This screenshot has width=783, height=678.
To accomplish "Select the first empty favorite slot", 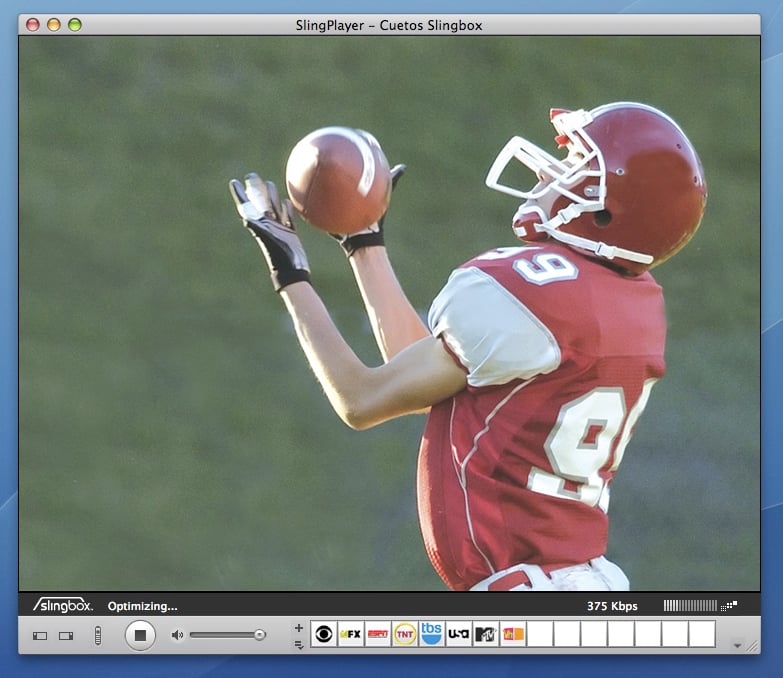I will (x=540, y=634).
